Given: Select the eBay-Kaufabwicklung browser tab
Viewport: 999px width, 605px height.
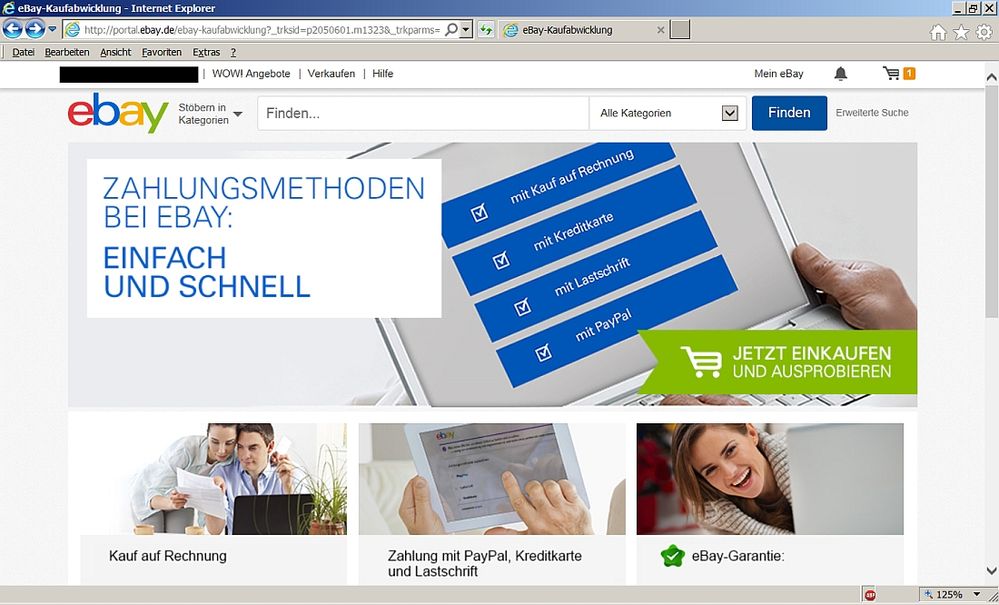Looking at the screenshot, I should (x=570, y=29).
